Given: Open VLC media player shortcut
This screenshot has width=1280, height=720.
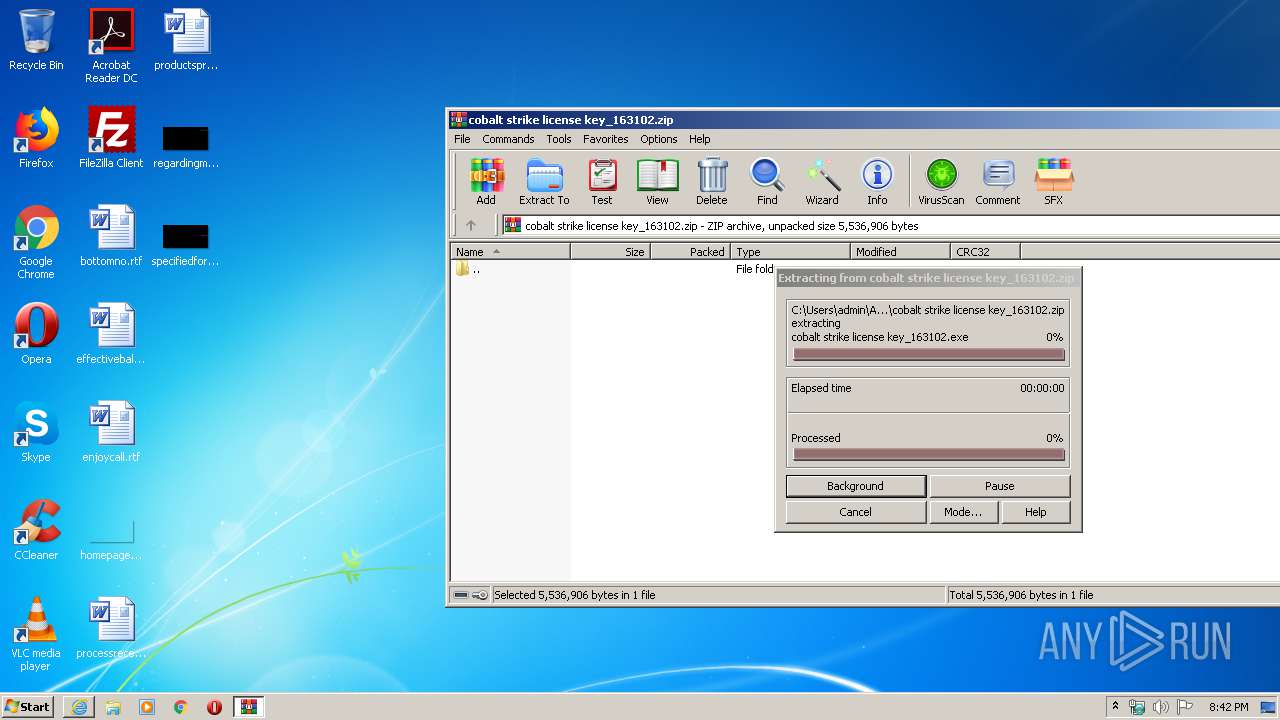Looking at the screenshot, I should coord(36,634).
